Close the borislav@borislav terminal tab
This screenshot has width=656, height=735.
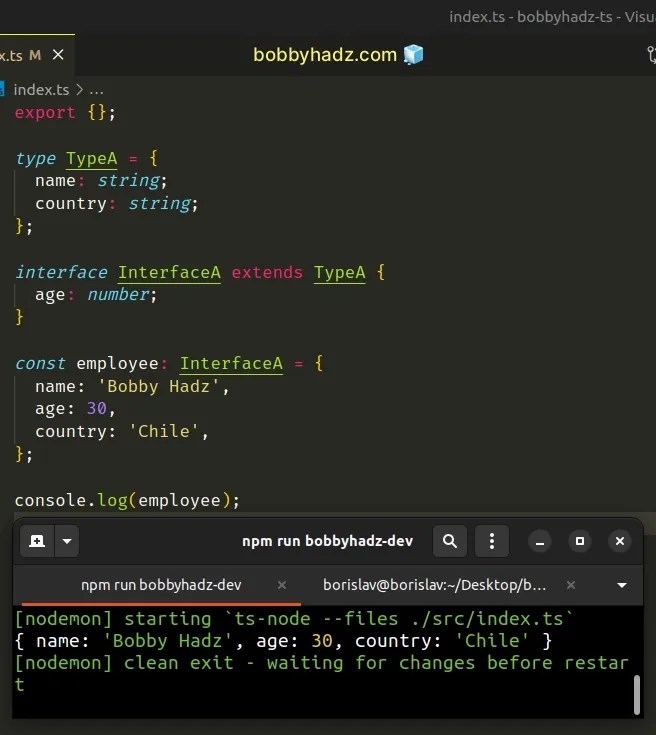tap(571, 585)
